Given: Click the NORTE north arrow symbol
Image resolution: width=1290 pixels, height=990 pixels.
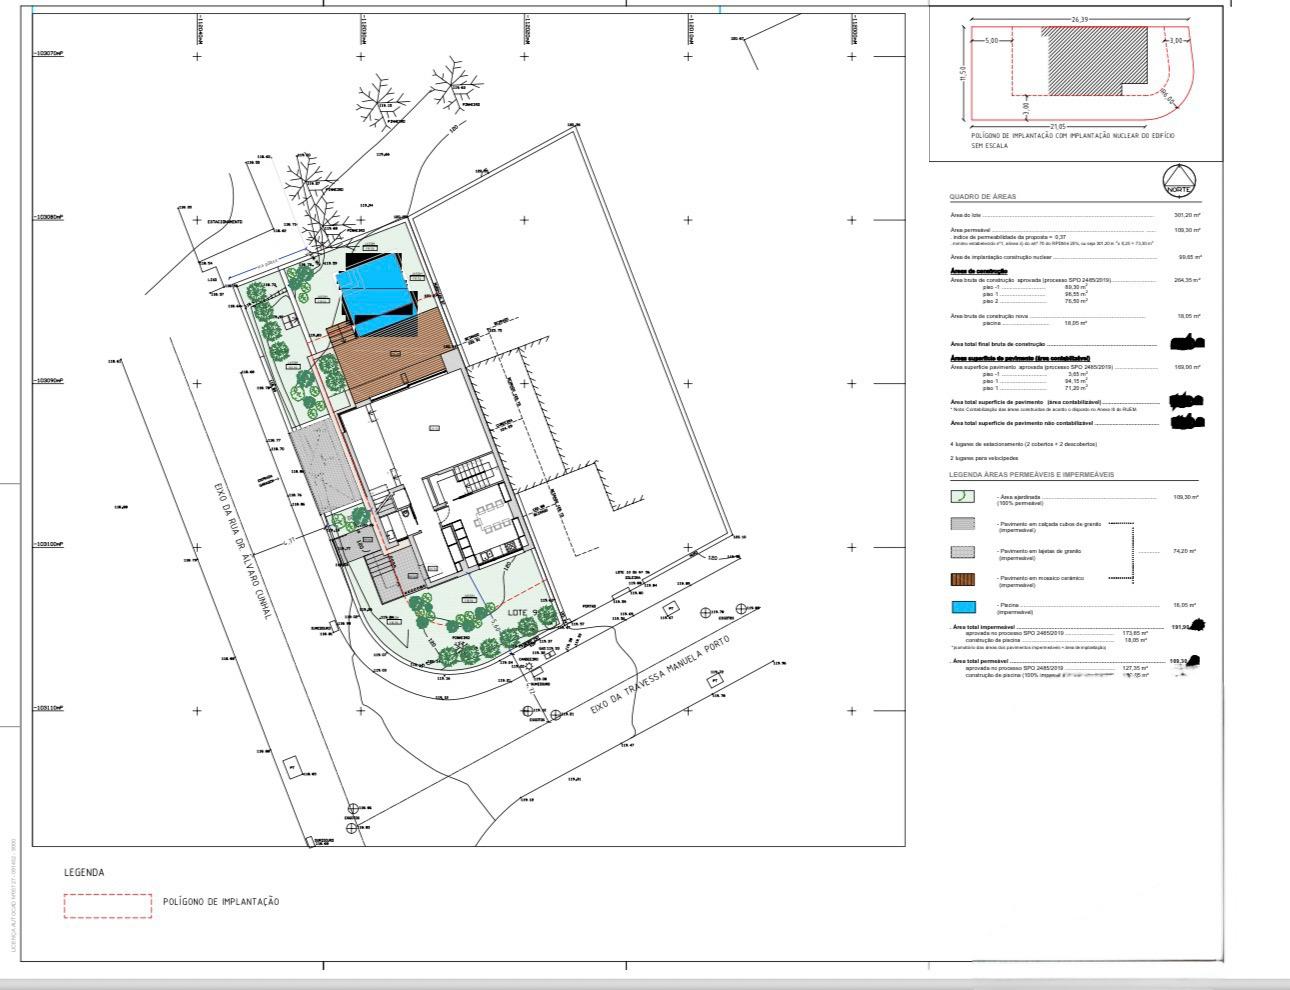Looking at the screenshot, I should click(1179, 180).
